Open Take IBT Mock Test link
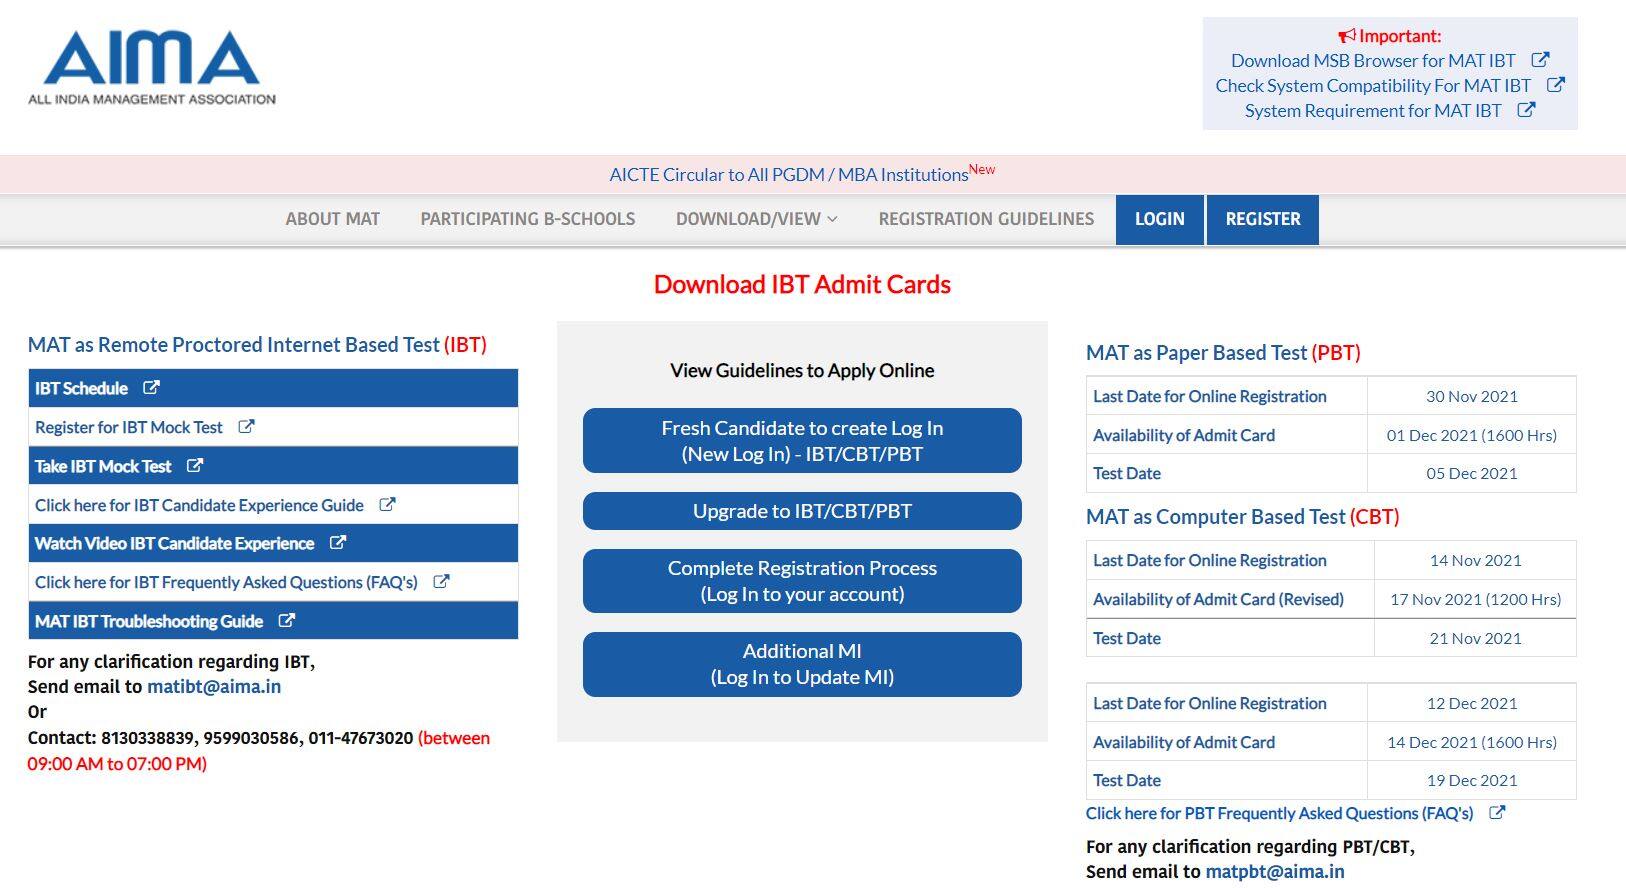This screenshot has height=888, width=1626. [x=103, y=466]
